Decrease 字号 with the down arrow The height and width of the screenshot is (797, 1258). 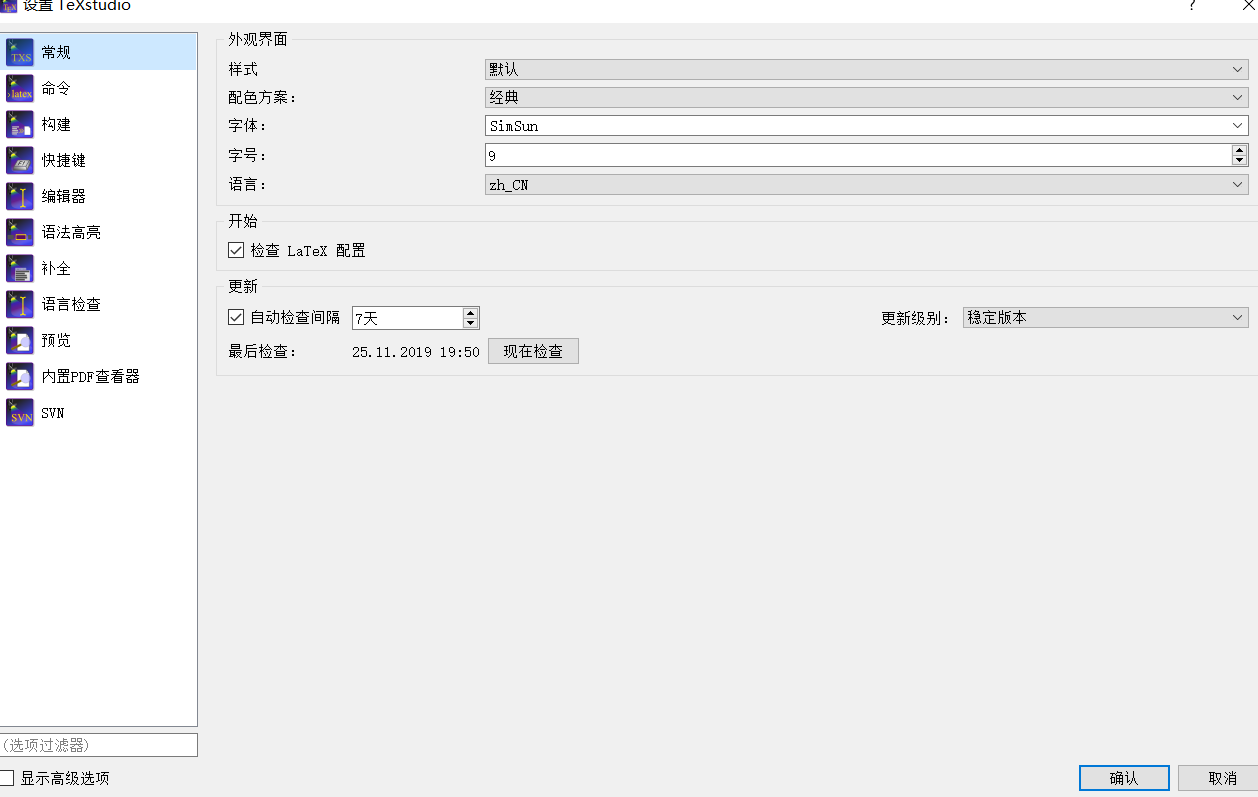click(1240, 160)
